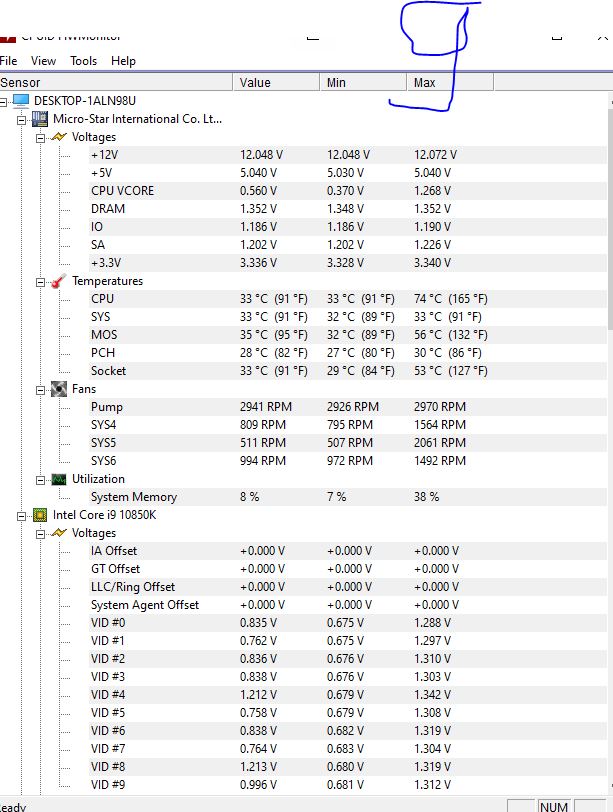Select the CPU temperature row
This screenshot has width=613, height=812.
pos(348,299)
